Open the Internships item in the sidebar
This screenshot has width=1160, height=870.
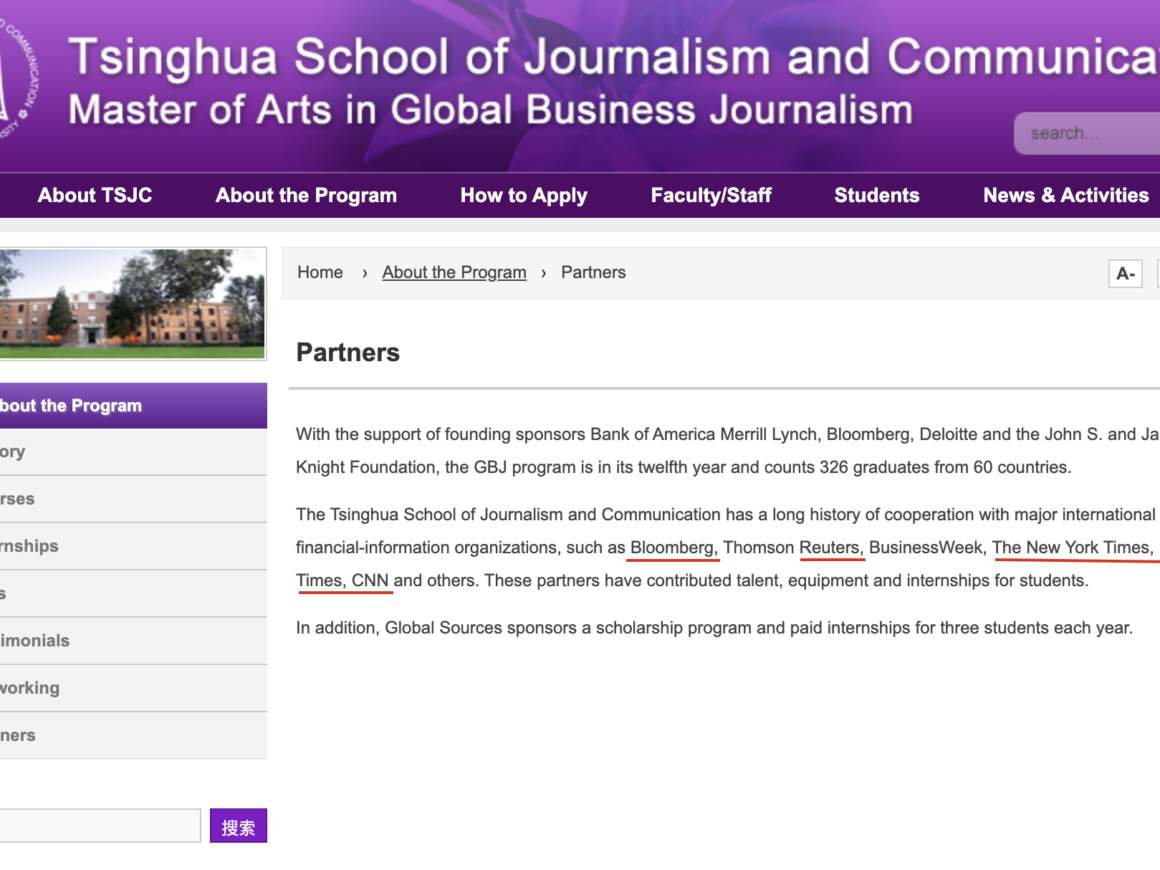click(30, 546)
